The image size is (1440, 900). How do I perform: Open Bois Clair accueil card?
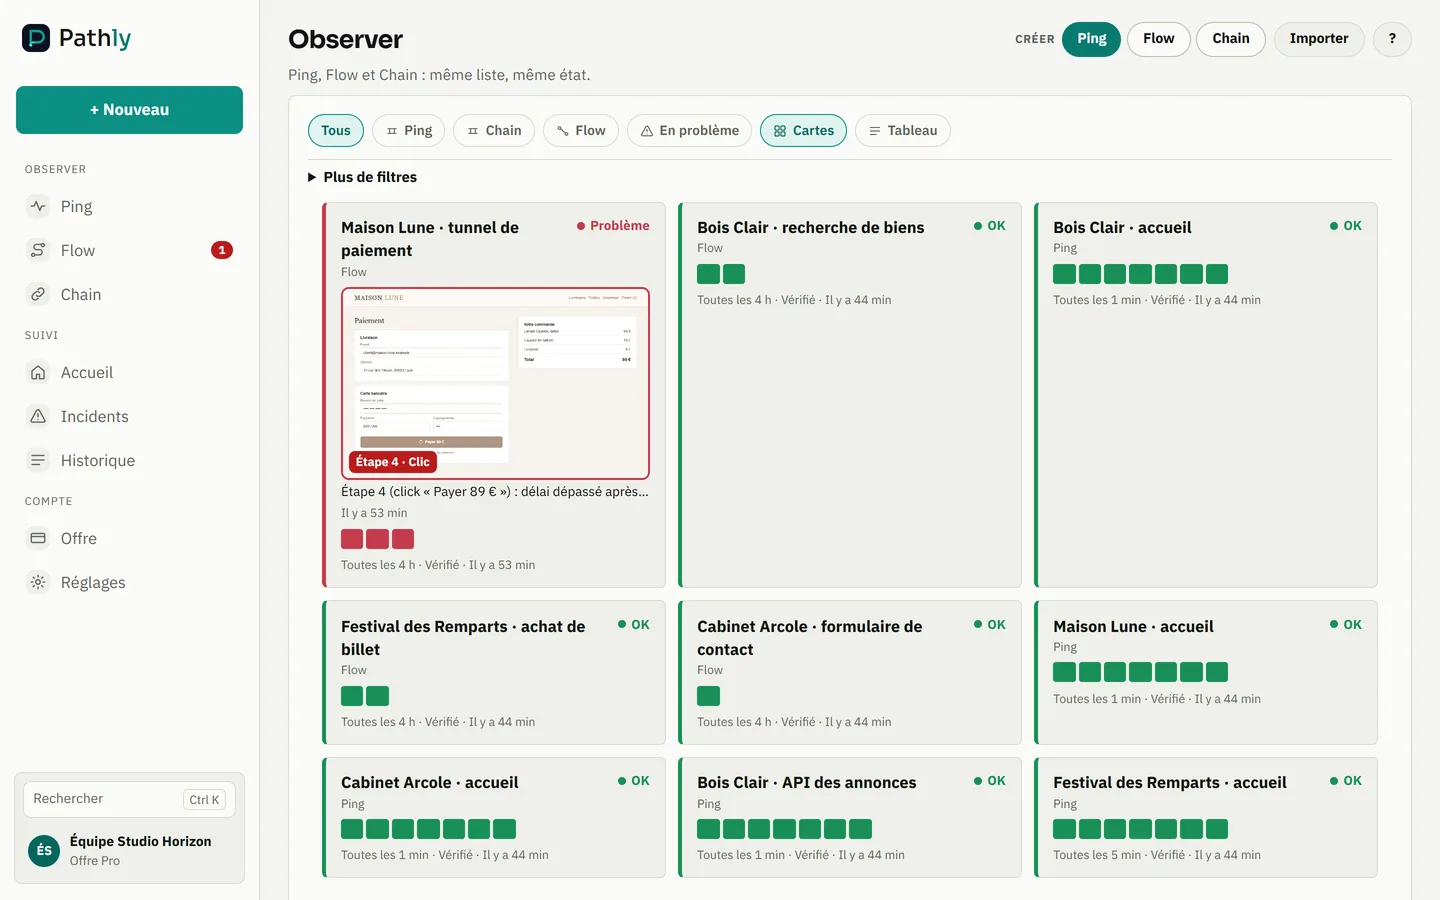click(1206, 395)
